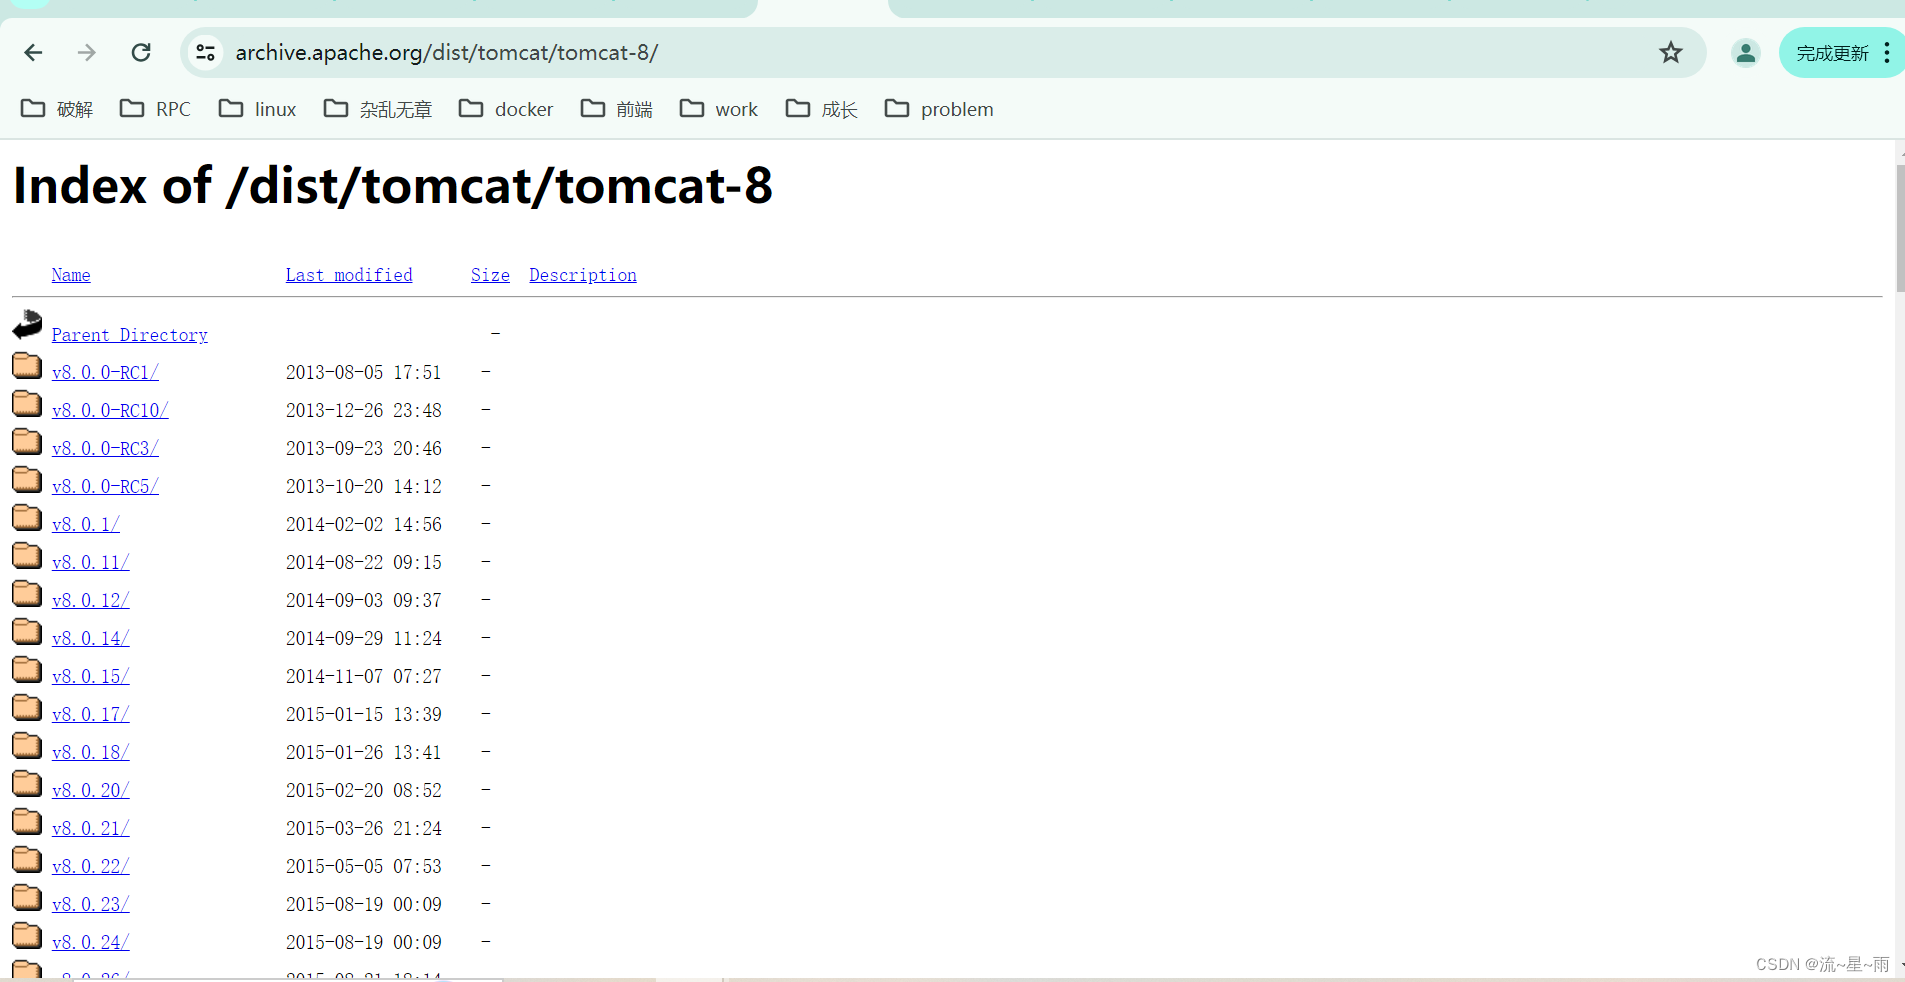
Task: Sort listing by Name column
Action: coord(71,275)
